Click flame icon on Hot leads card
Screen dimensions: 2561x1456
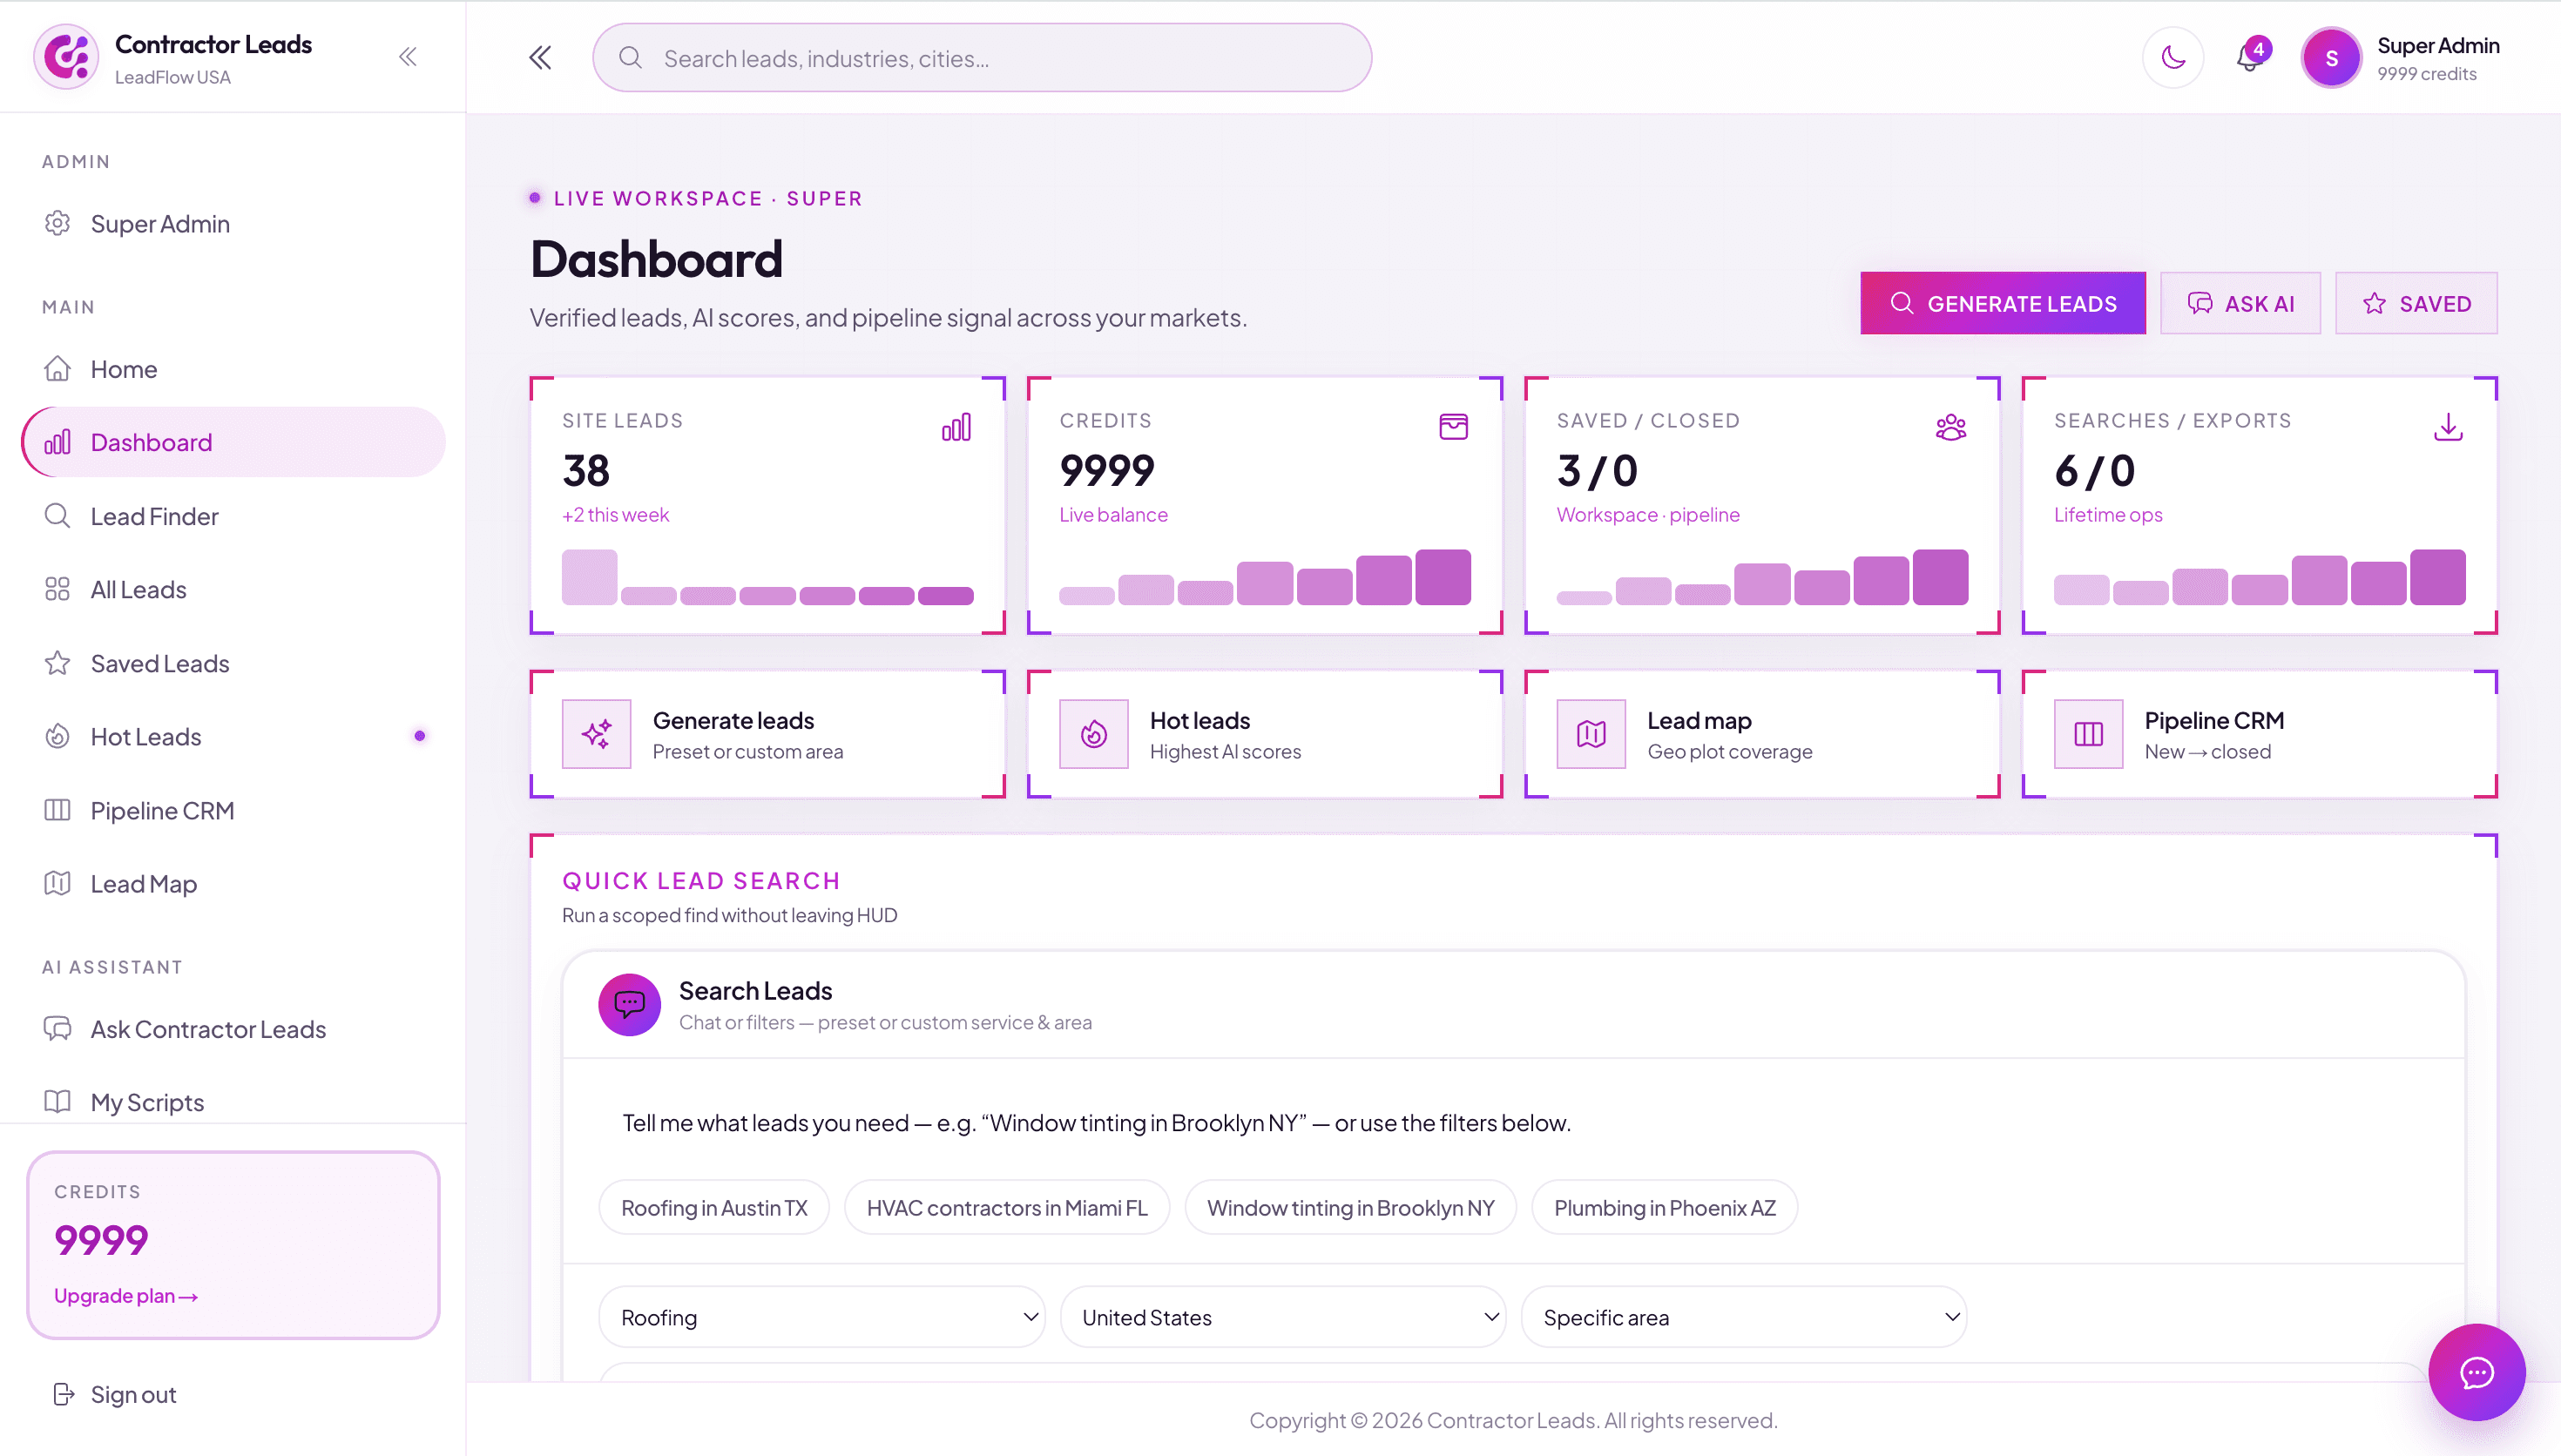click(x=1094, y=734)
